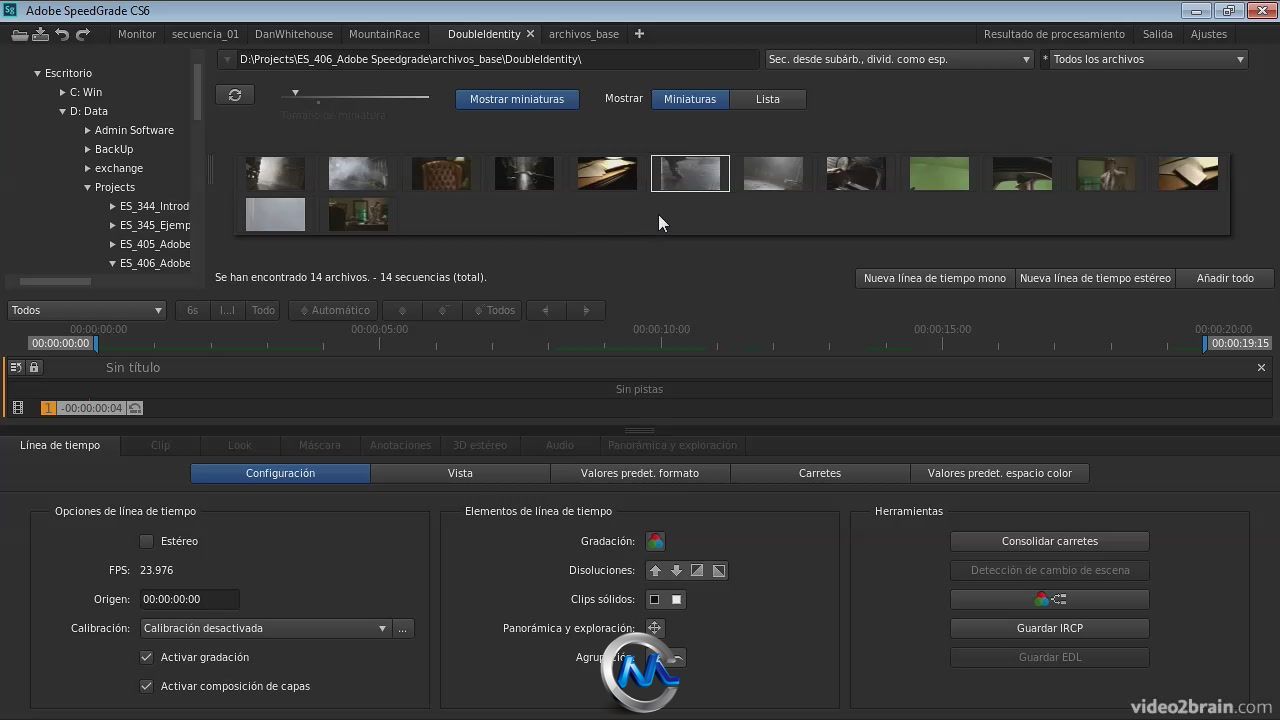Close the DoubleIdentity tab

point(530,34)
